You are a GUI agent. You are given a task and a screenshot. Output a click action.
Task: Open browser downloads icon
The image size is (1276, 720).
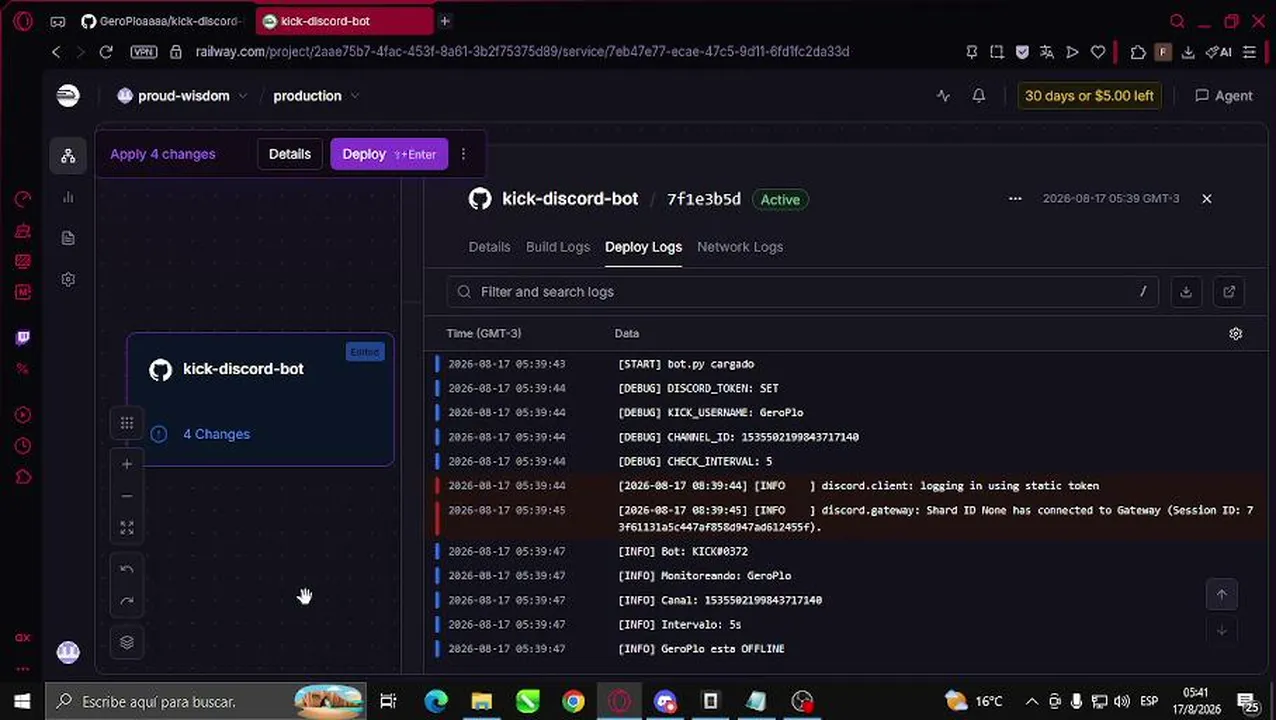pos(1188,51)
